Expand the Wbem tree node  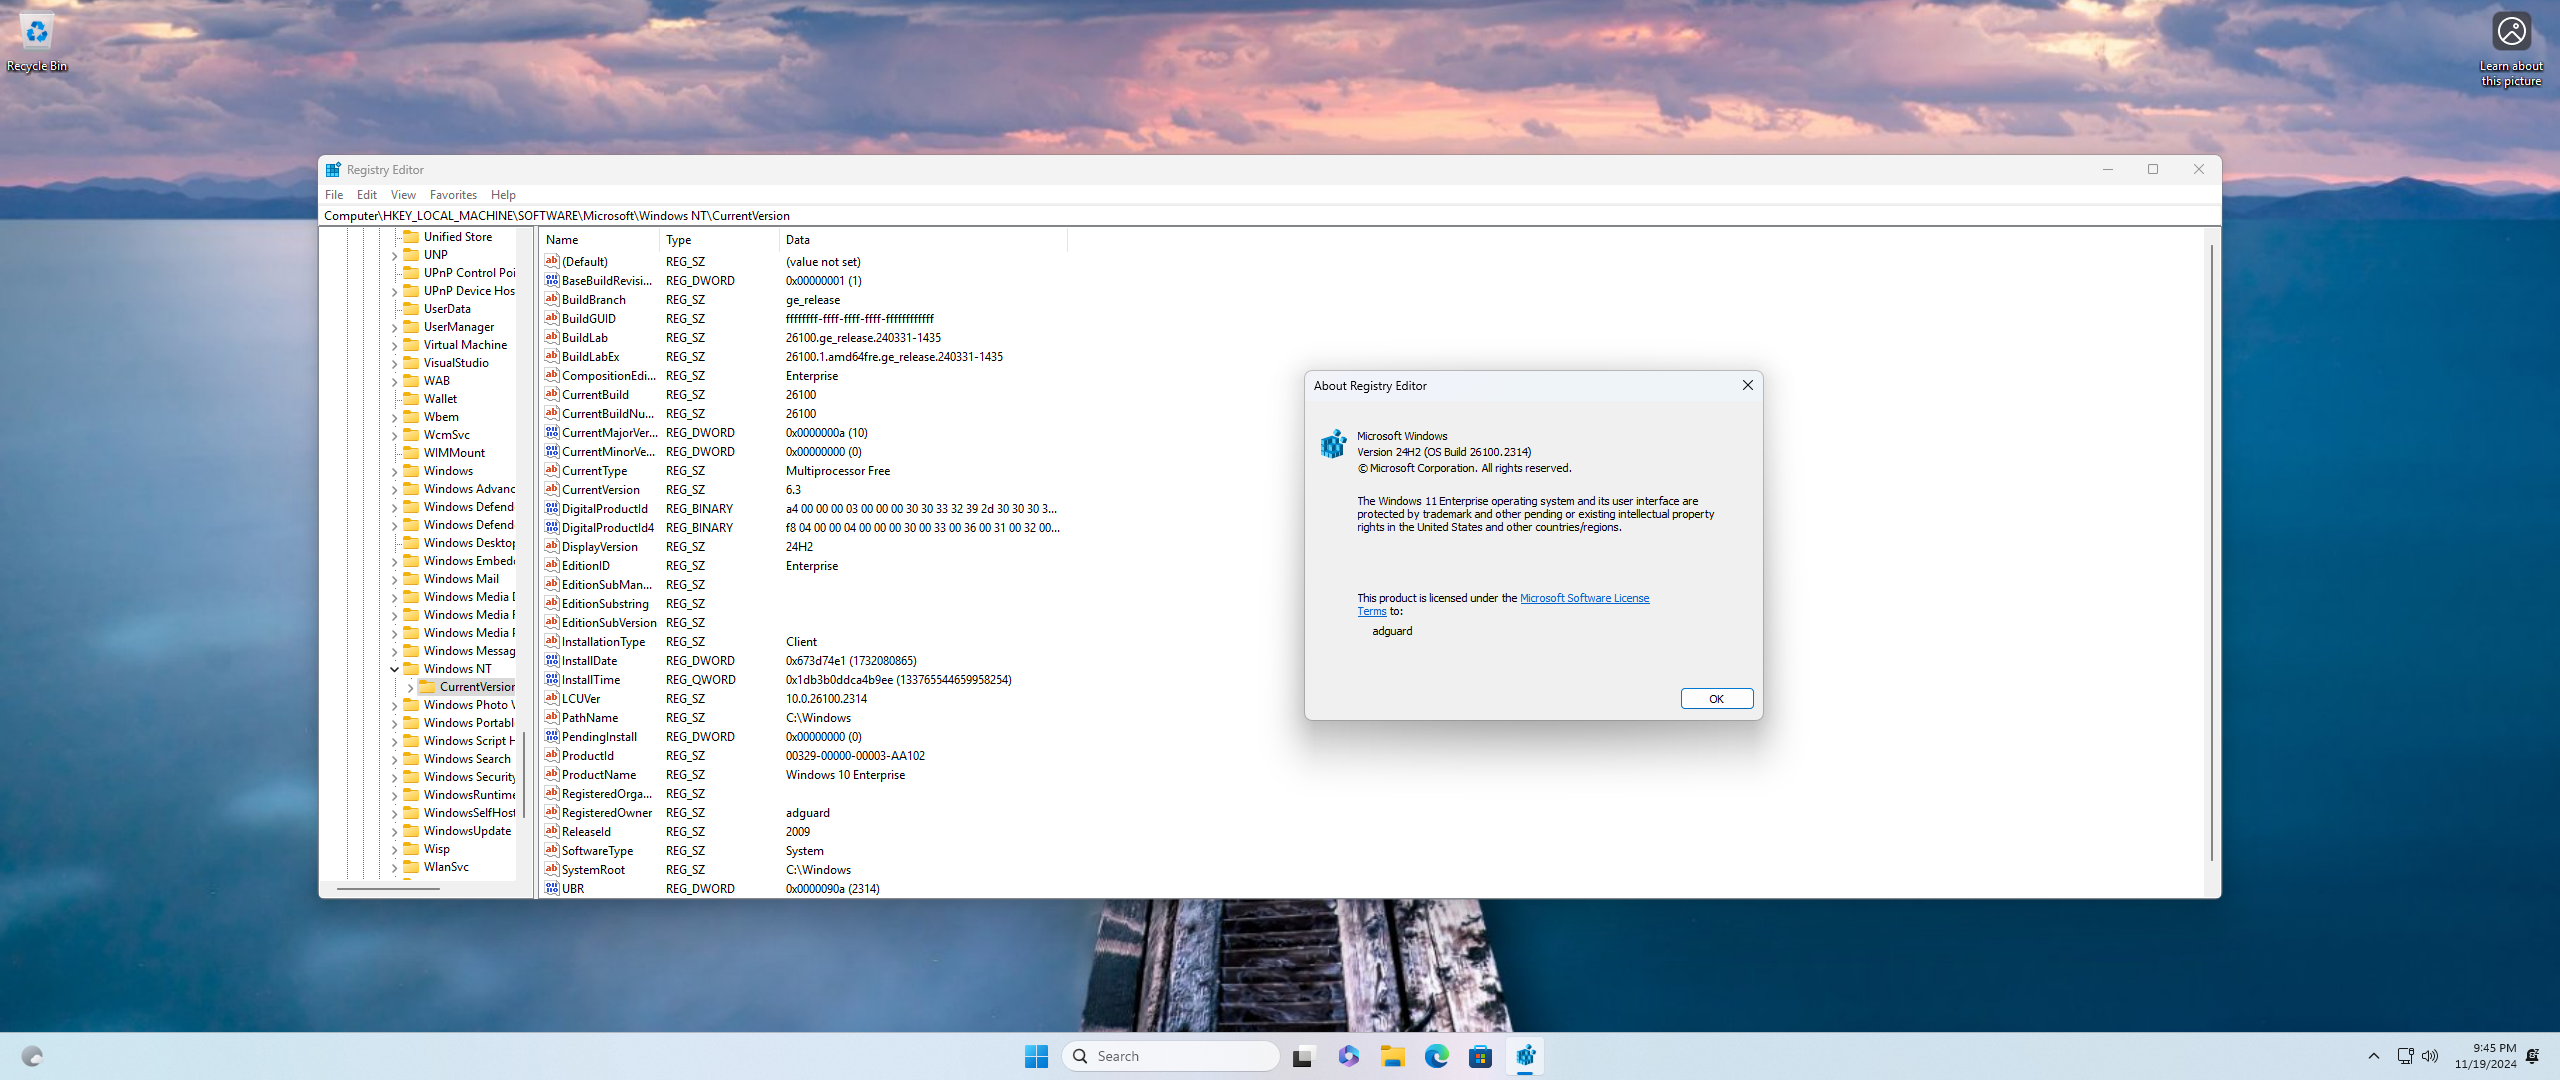394,417
